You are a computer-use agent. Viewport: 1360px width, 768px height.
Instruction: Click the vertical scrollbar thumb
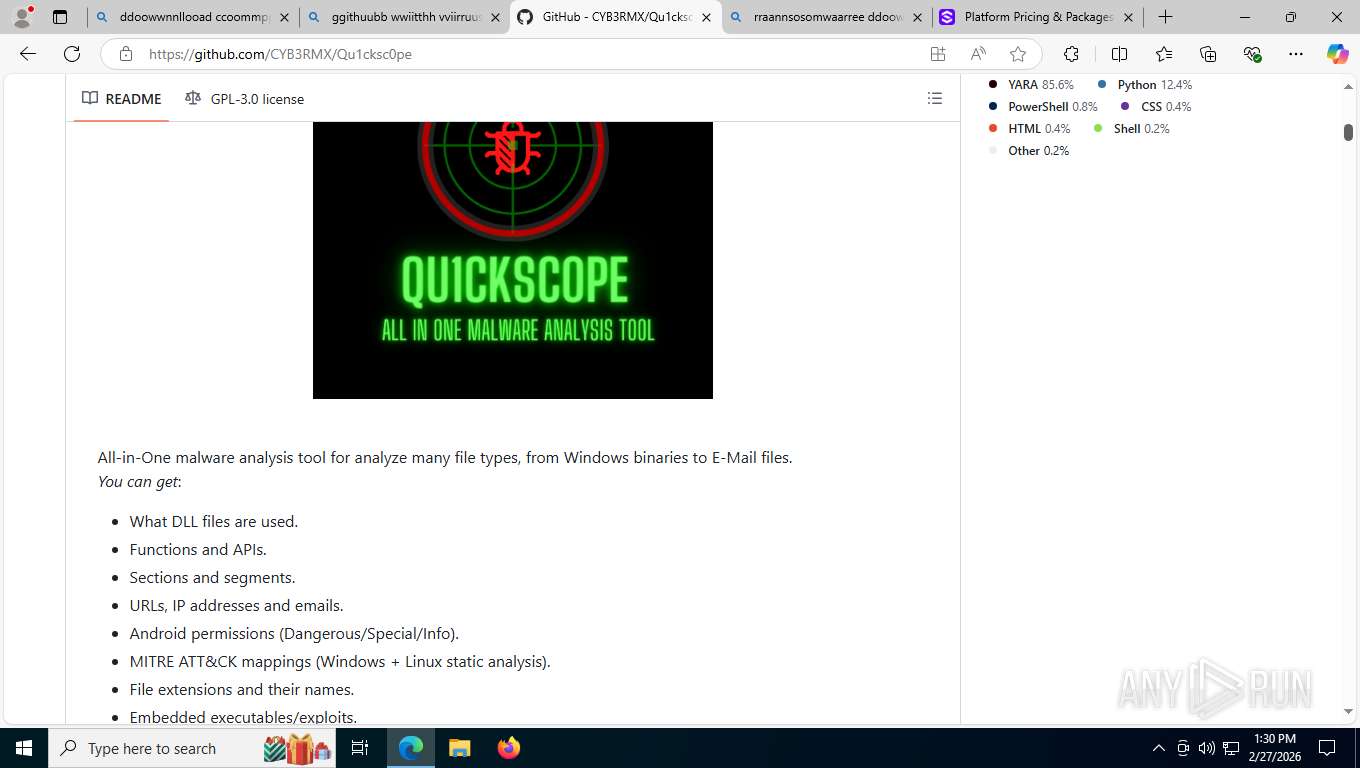pyautogui.click(x=1348, y=132)
